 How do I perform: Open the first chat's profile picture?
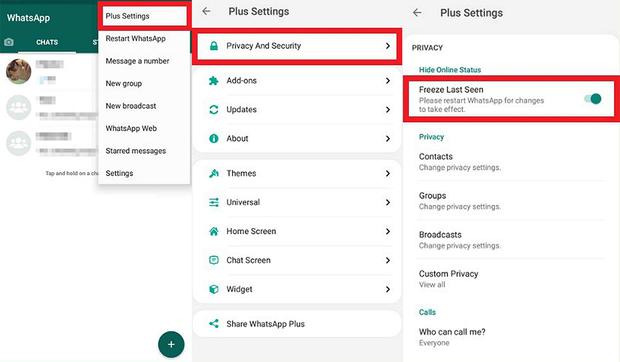click(x=19, y=72)
